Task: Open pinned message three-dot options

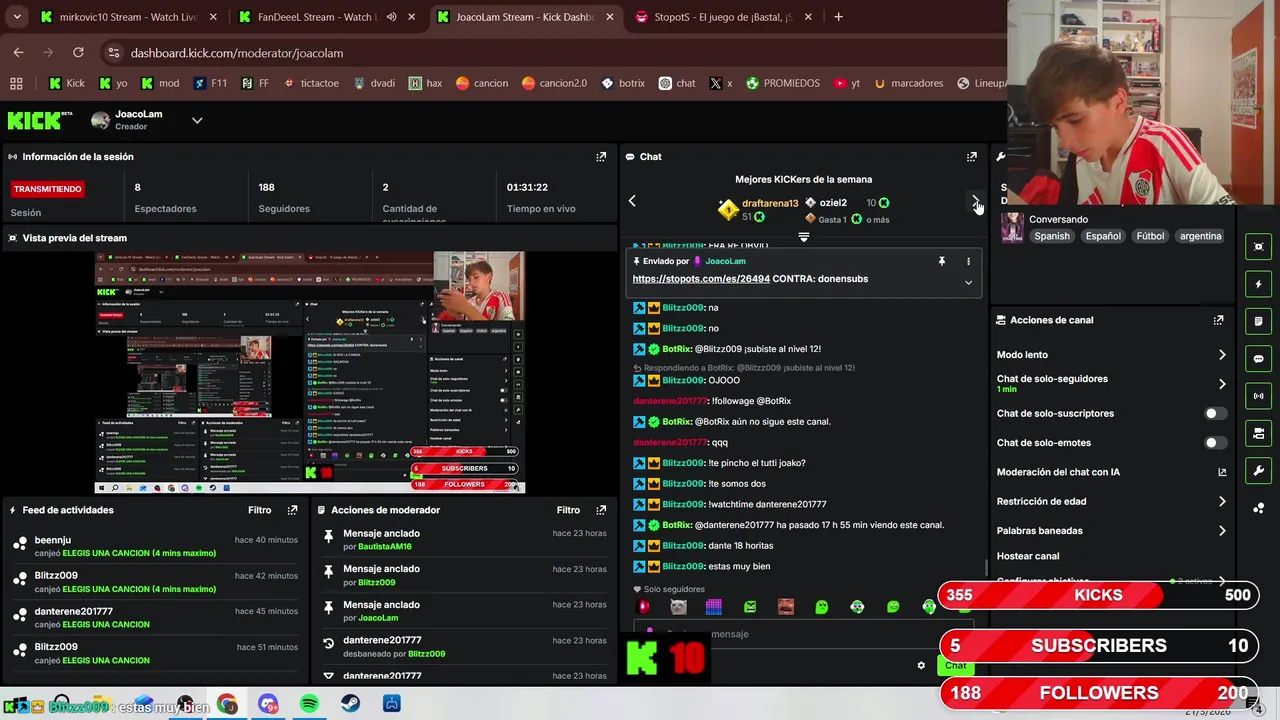Action: [968, 261]
